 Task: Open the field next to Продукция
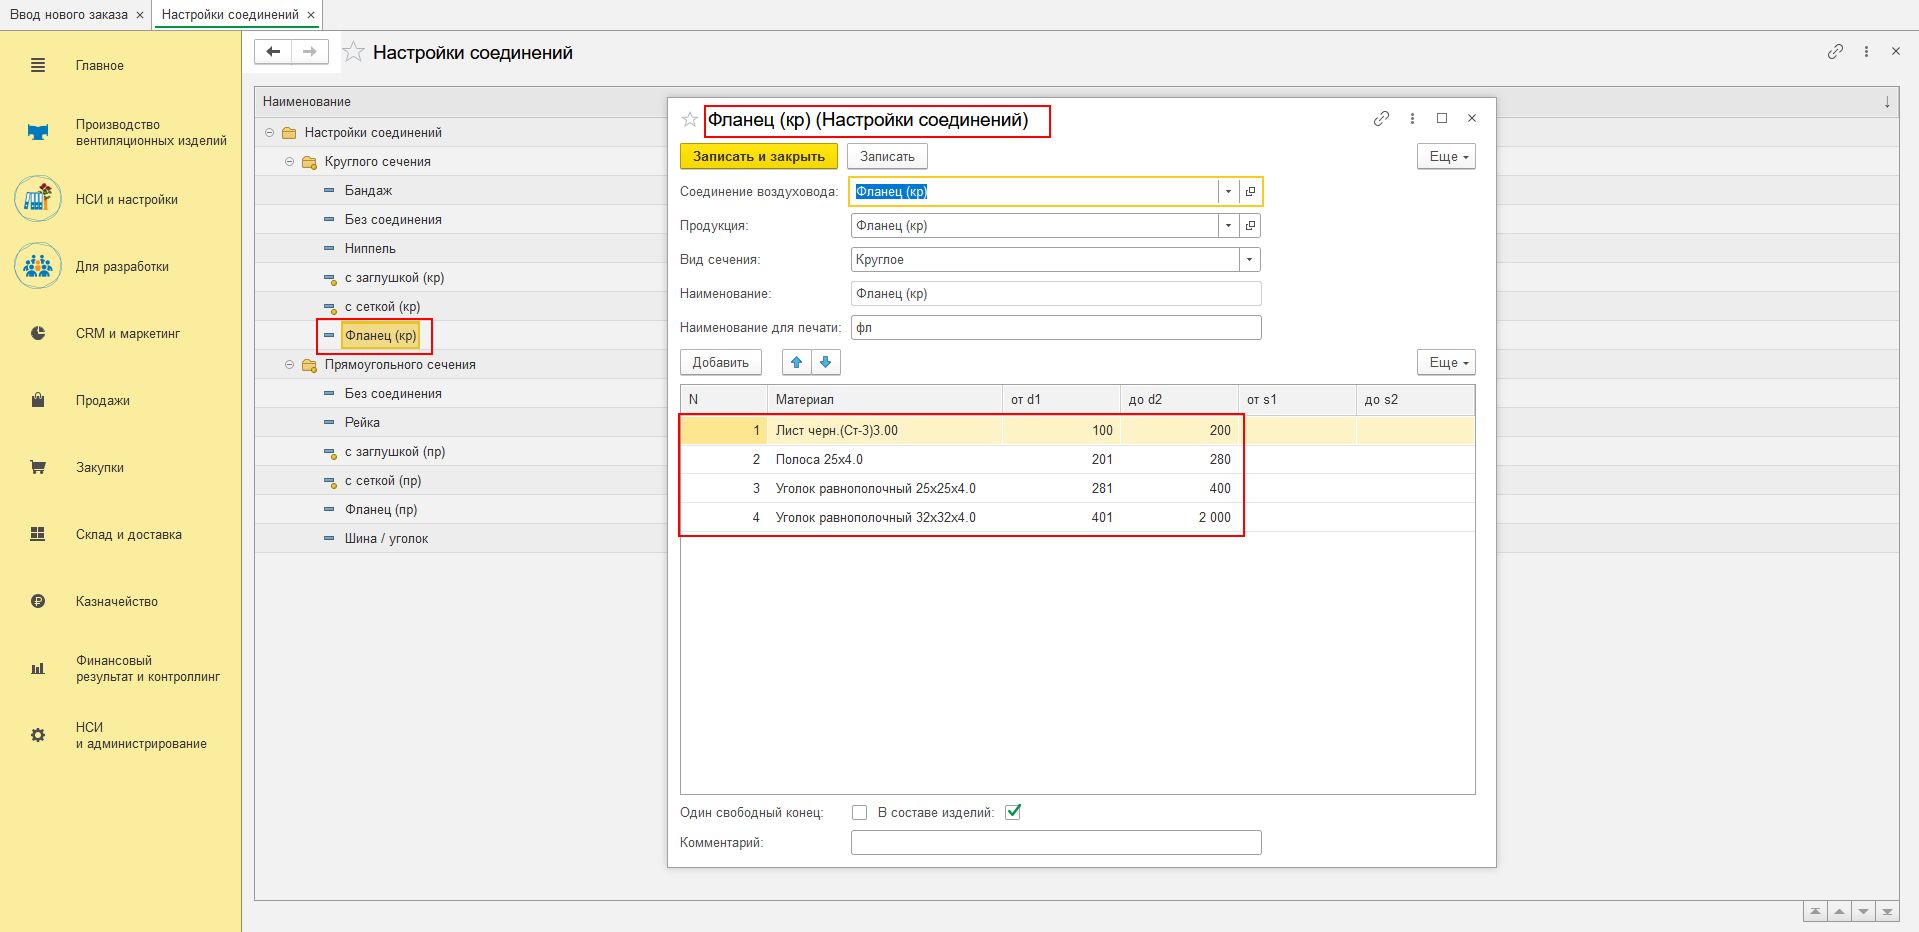[1250, 226]
